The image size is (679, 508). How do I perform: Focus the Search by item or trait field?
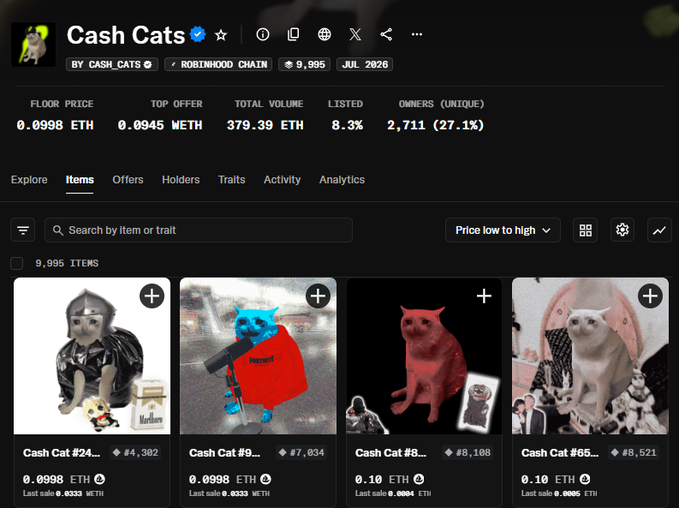(x=198, y=230)
